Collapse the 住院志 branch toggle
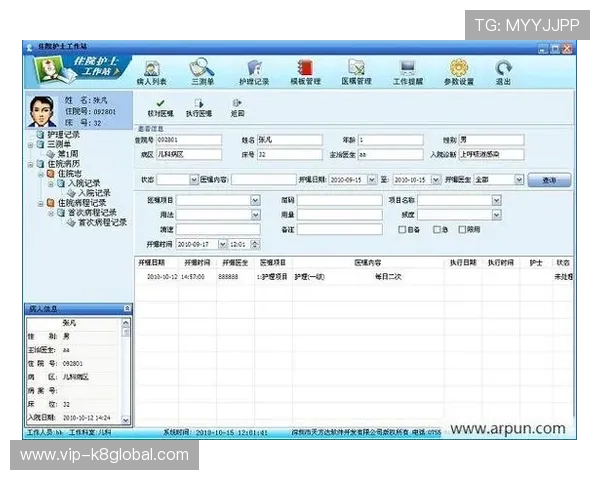 pyautogui.click(x=41, y=174)
